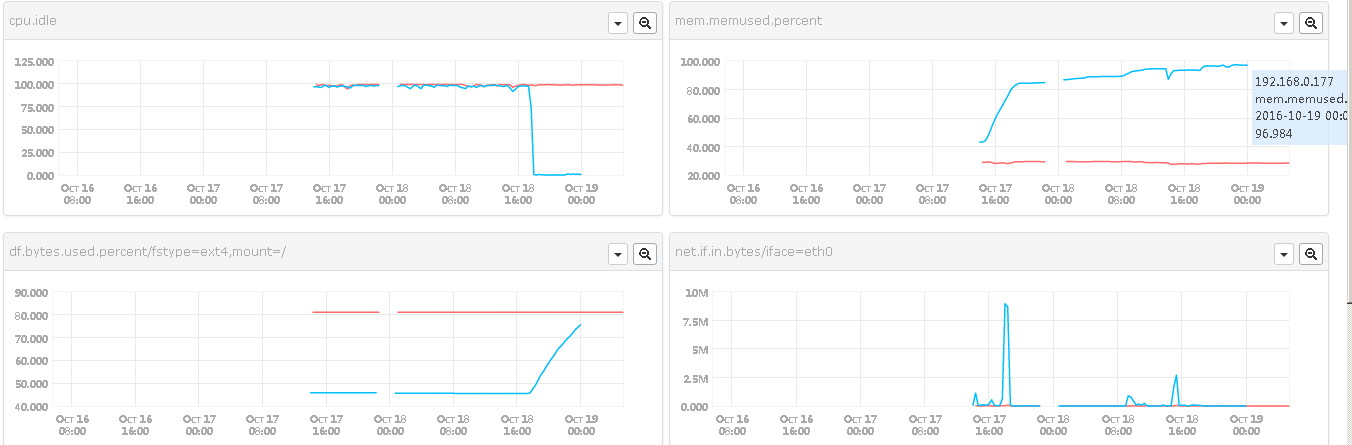Click the blue drop to zero in the cpu.idle chart
This screenshot has width=1352, height=445.
click(x=531, y=130)
